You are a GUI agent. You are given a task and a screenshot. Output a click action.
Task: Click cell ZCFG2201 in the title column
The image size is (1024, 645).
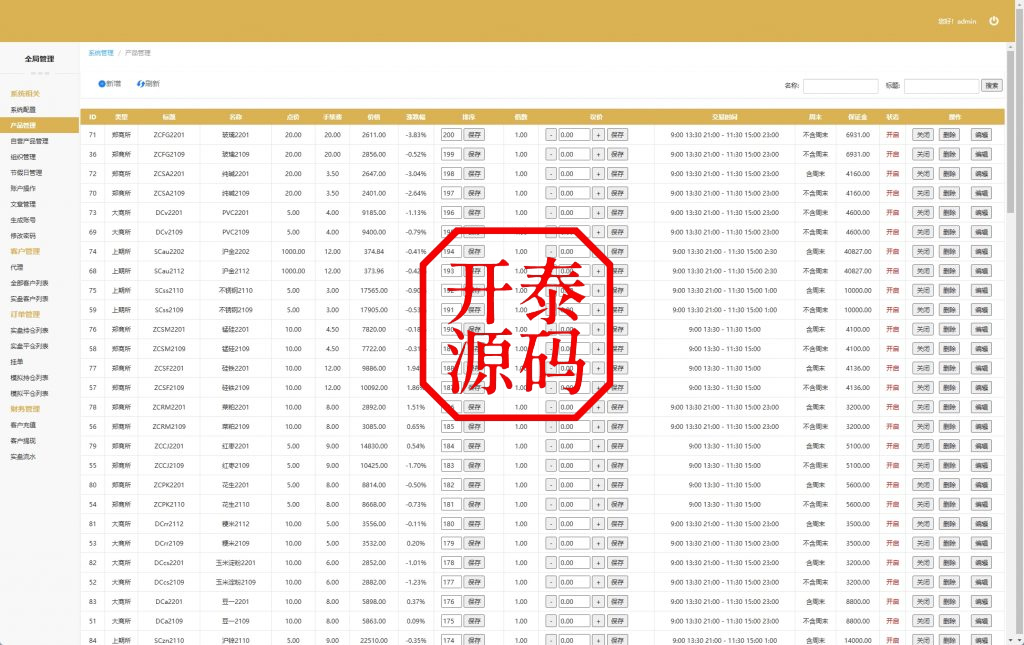tap(169, 134)
